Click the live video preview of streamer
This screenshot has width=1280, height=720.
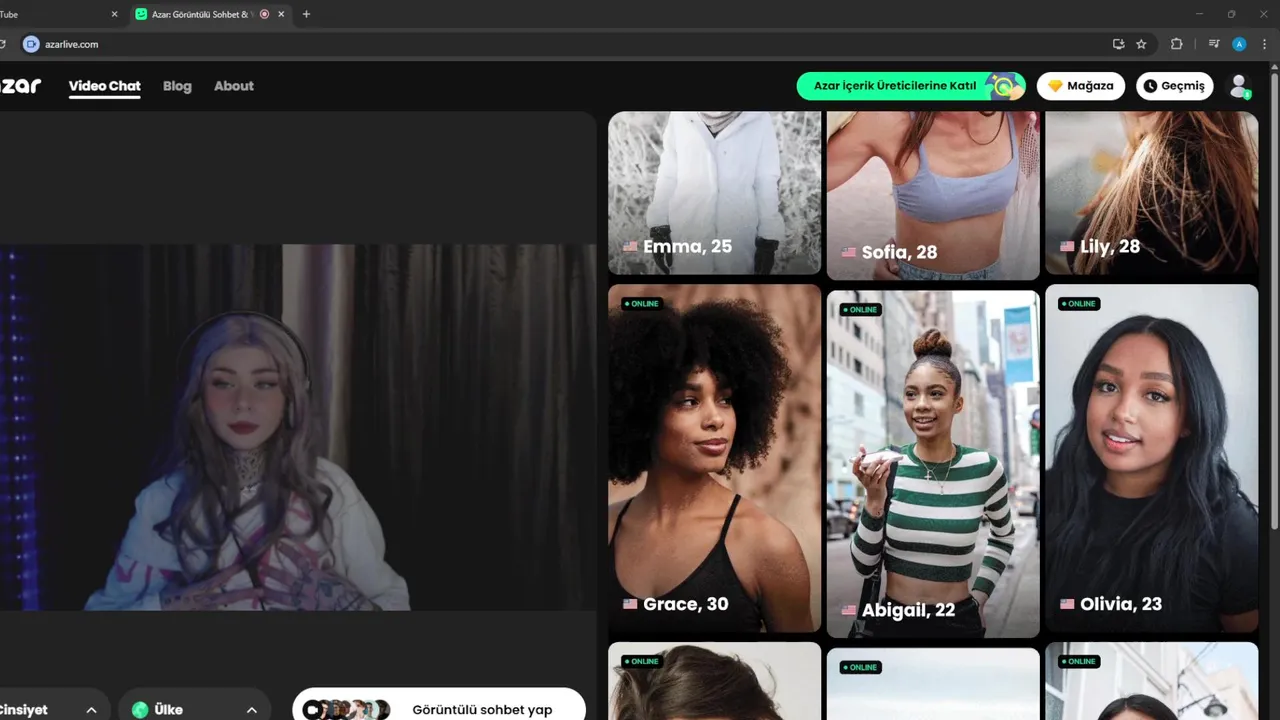pos(298,427)
